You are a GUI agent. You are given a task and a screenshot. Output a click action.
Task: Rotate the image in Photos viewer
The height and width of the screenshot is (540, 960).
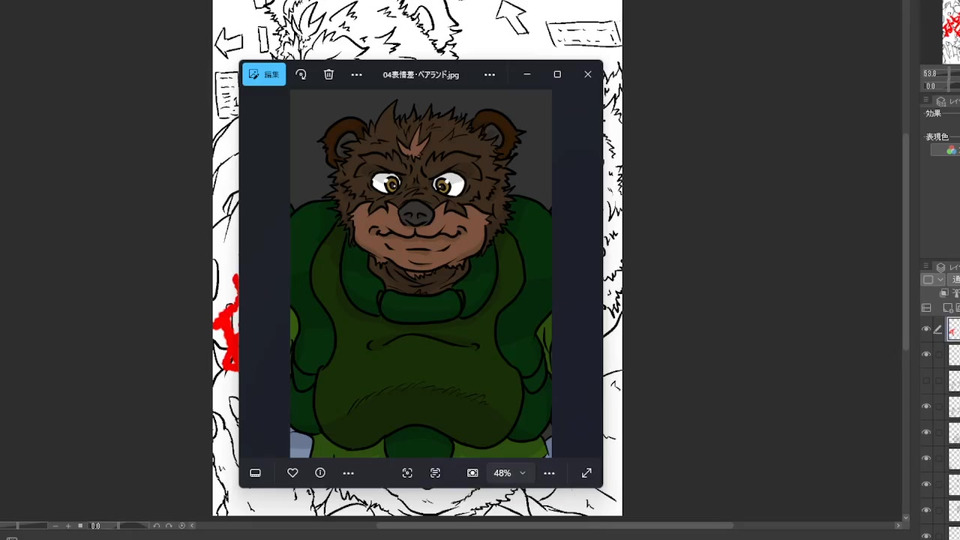tap(301, 75)
